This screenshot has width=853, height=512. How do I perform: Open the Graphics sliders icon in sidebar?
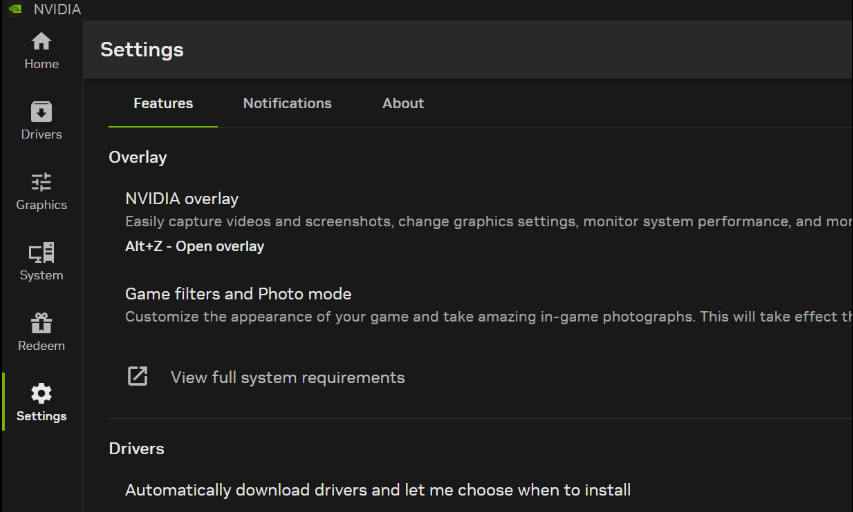pyautogui.click(x=41, y=182)
